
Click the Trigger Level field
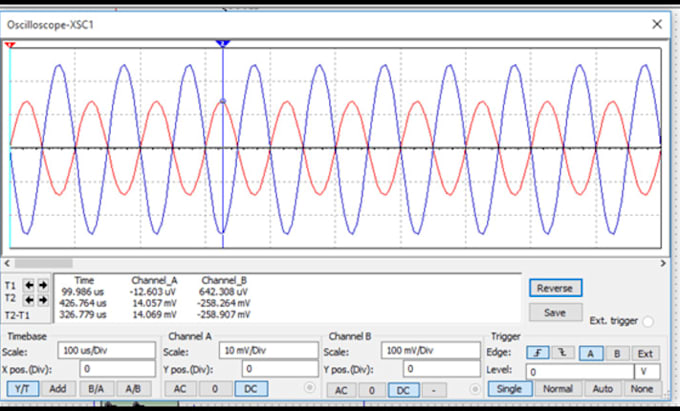(580, 372)
